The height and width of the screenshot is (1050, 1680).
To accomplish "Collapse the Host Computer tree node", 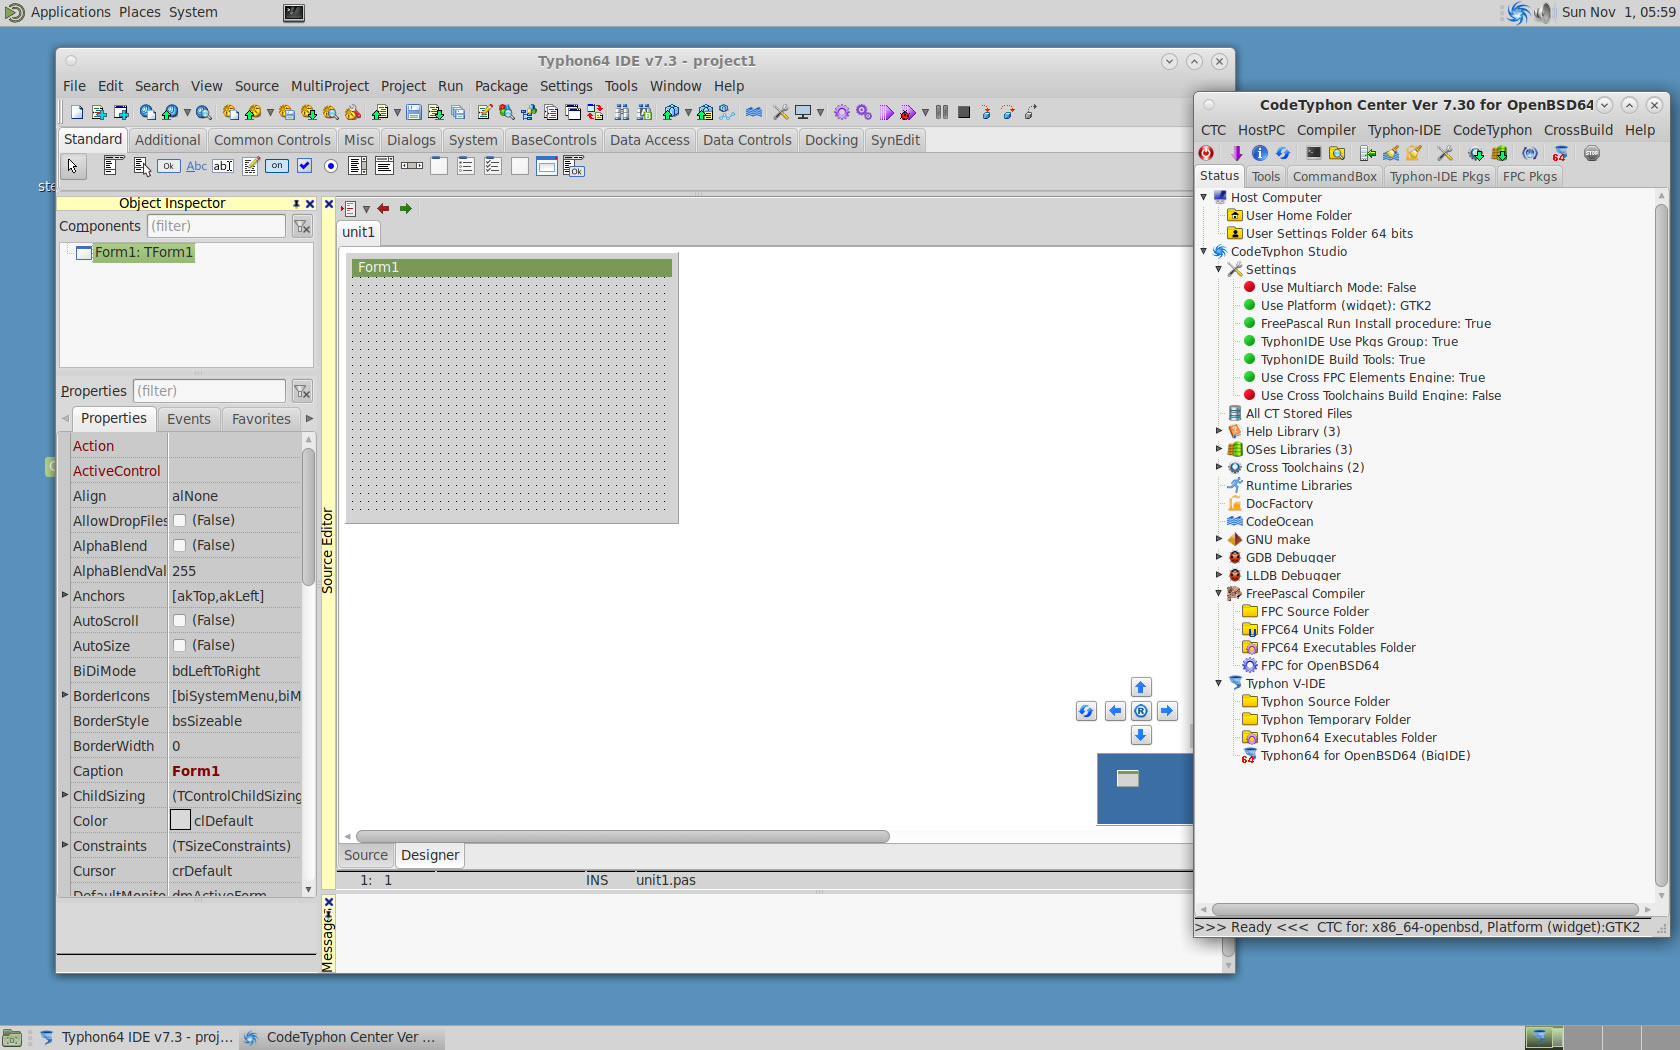I will [1204, 197].
